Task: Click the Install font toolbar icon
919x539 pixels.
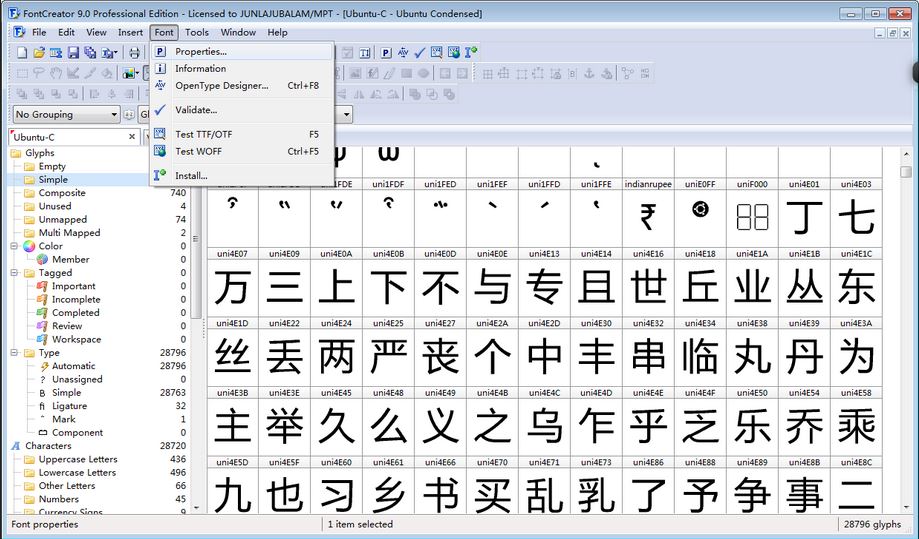Action: click(471, 53)
